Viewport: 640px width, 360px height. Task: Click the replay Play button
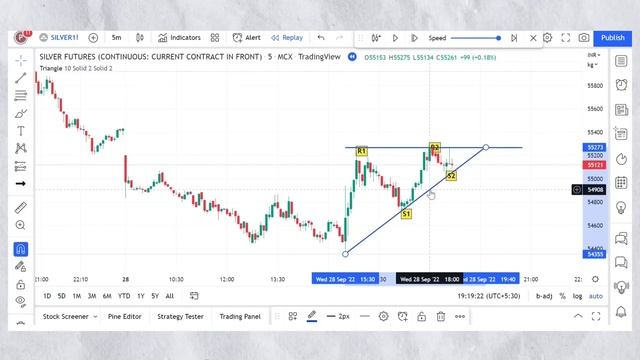[x=395, y=38]
